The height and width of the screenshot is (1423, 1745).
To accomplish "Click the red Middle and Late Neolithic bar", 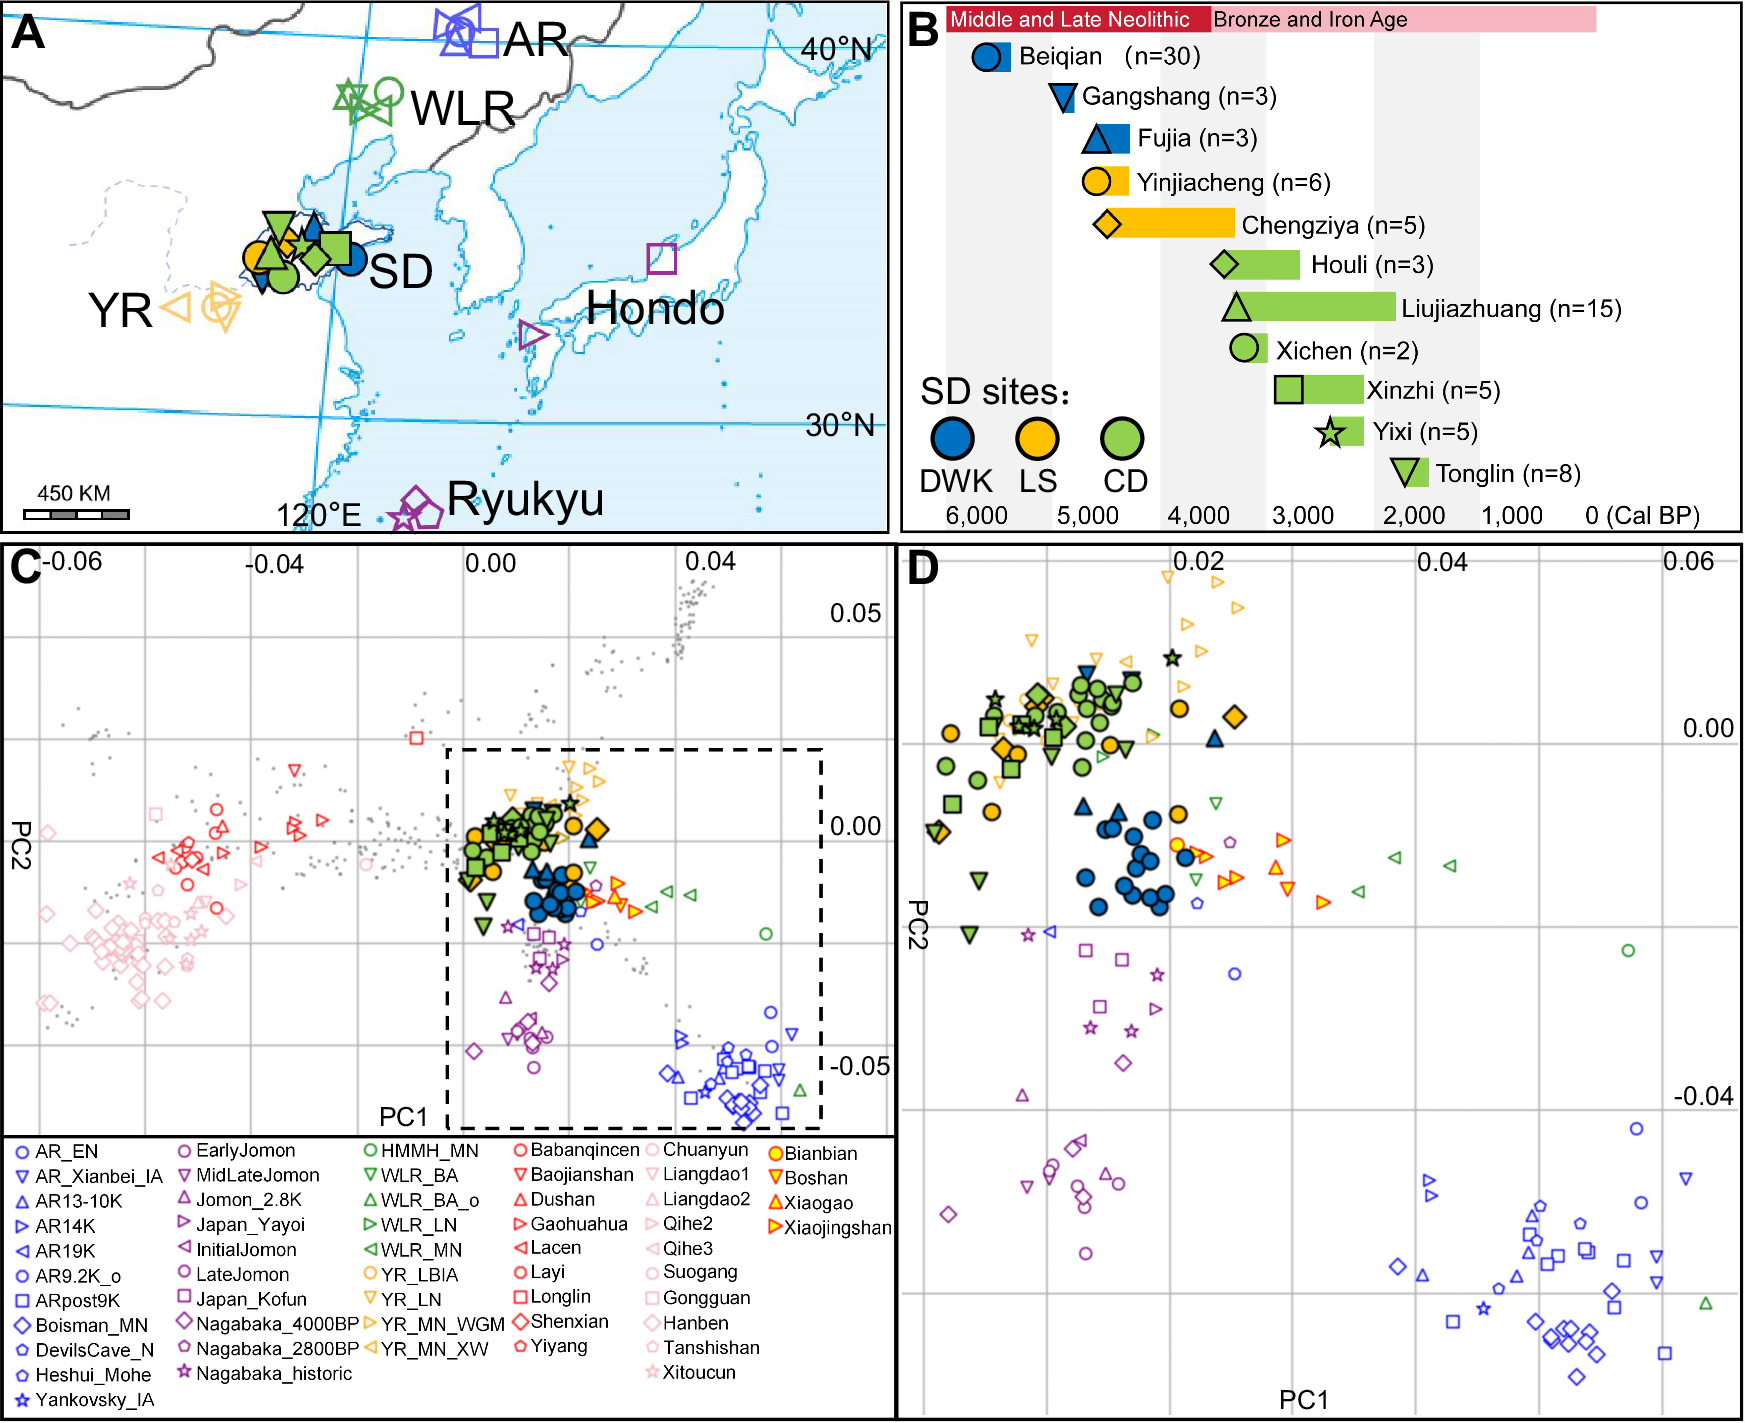I will (x=1079, y=19).
